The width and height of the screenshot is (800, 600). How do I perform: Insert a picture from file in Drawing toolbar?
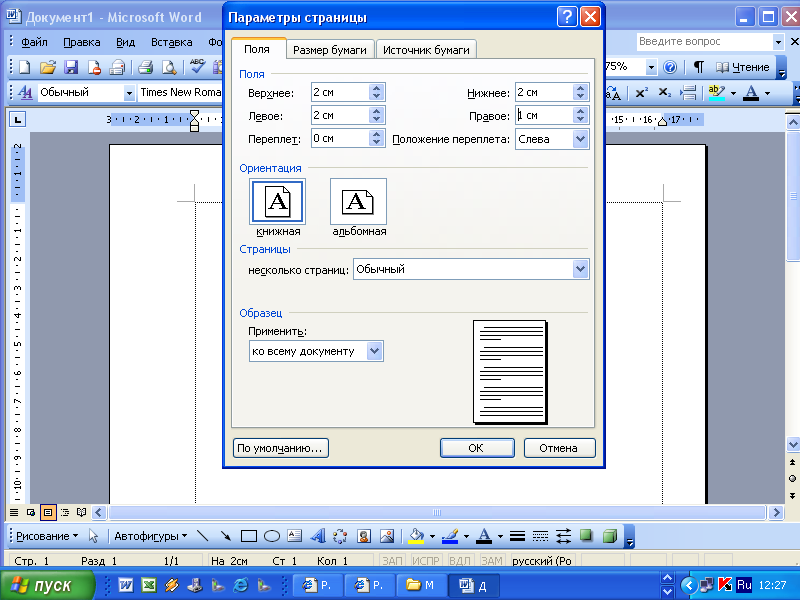[387, 536]
